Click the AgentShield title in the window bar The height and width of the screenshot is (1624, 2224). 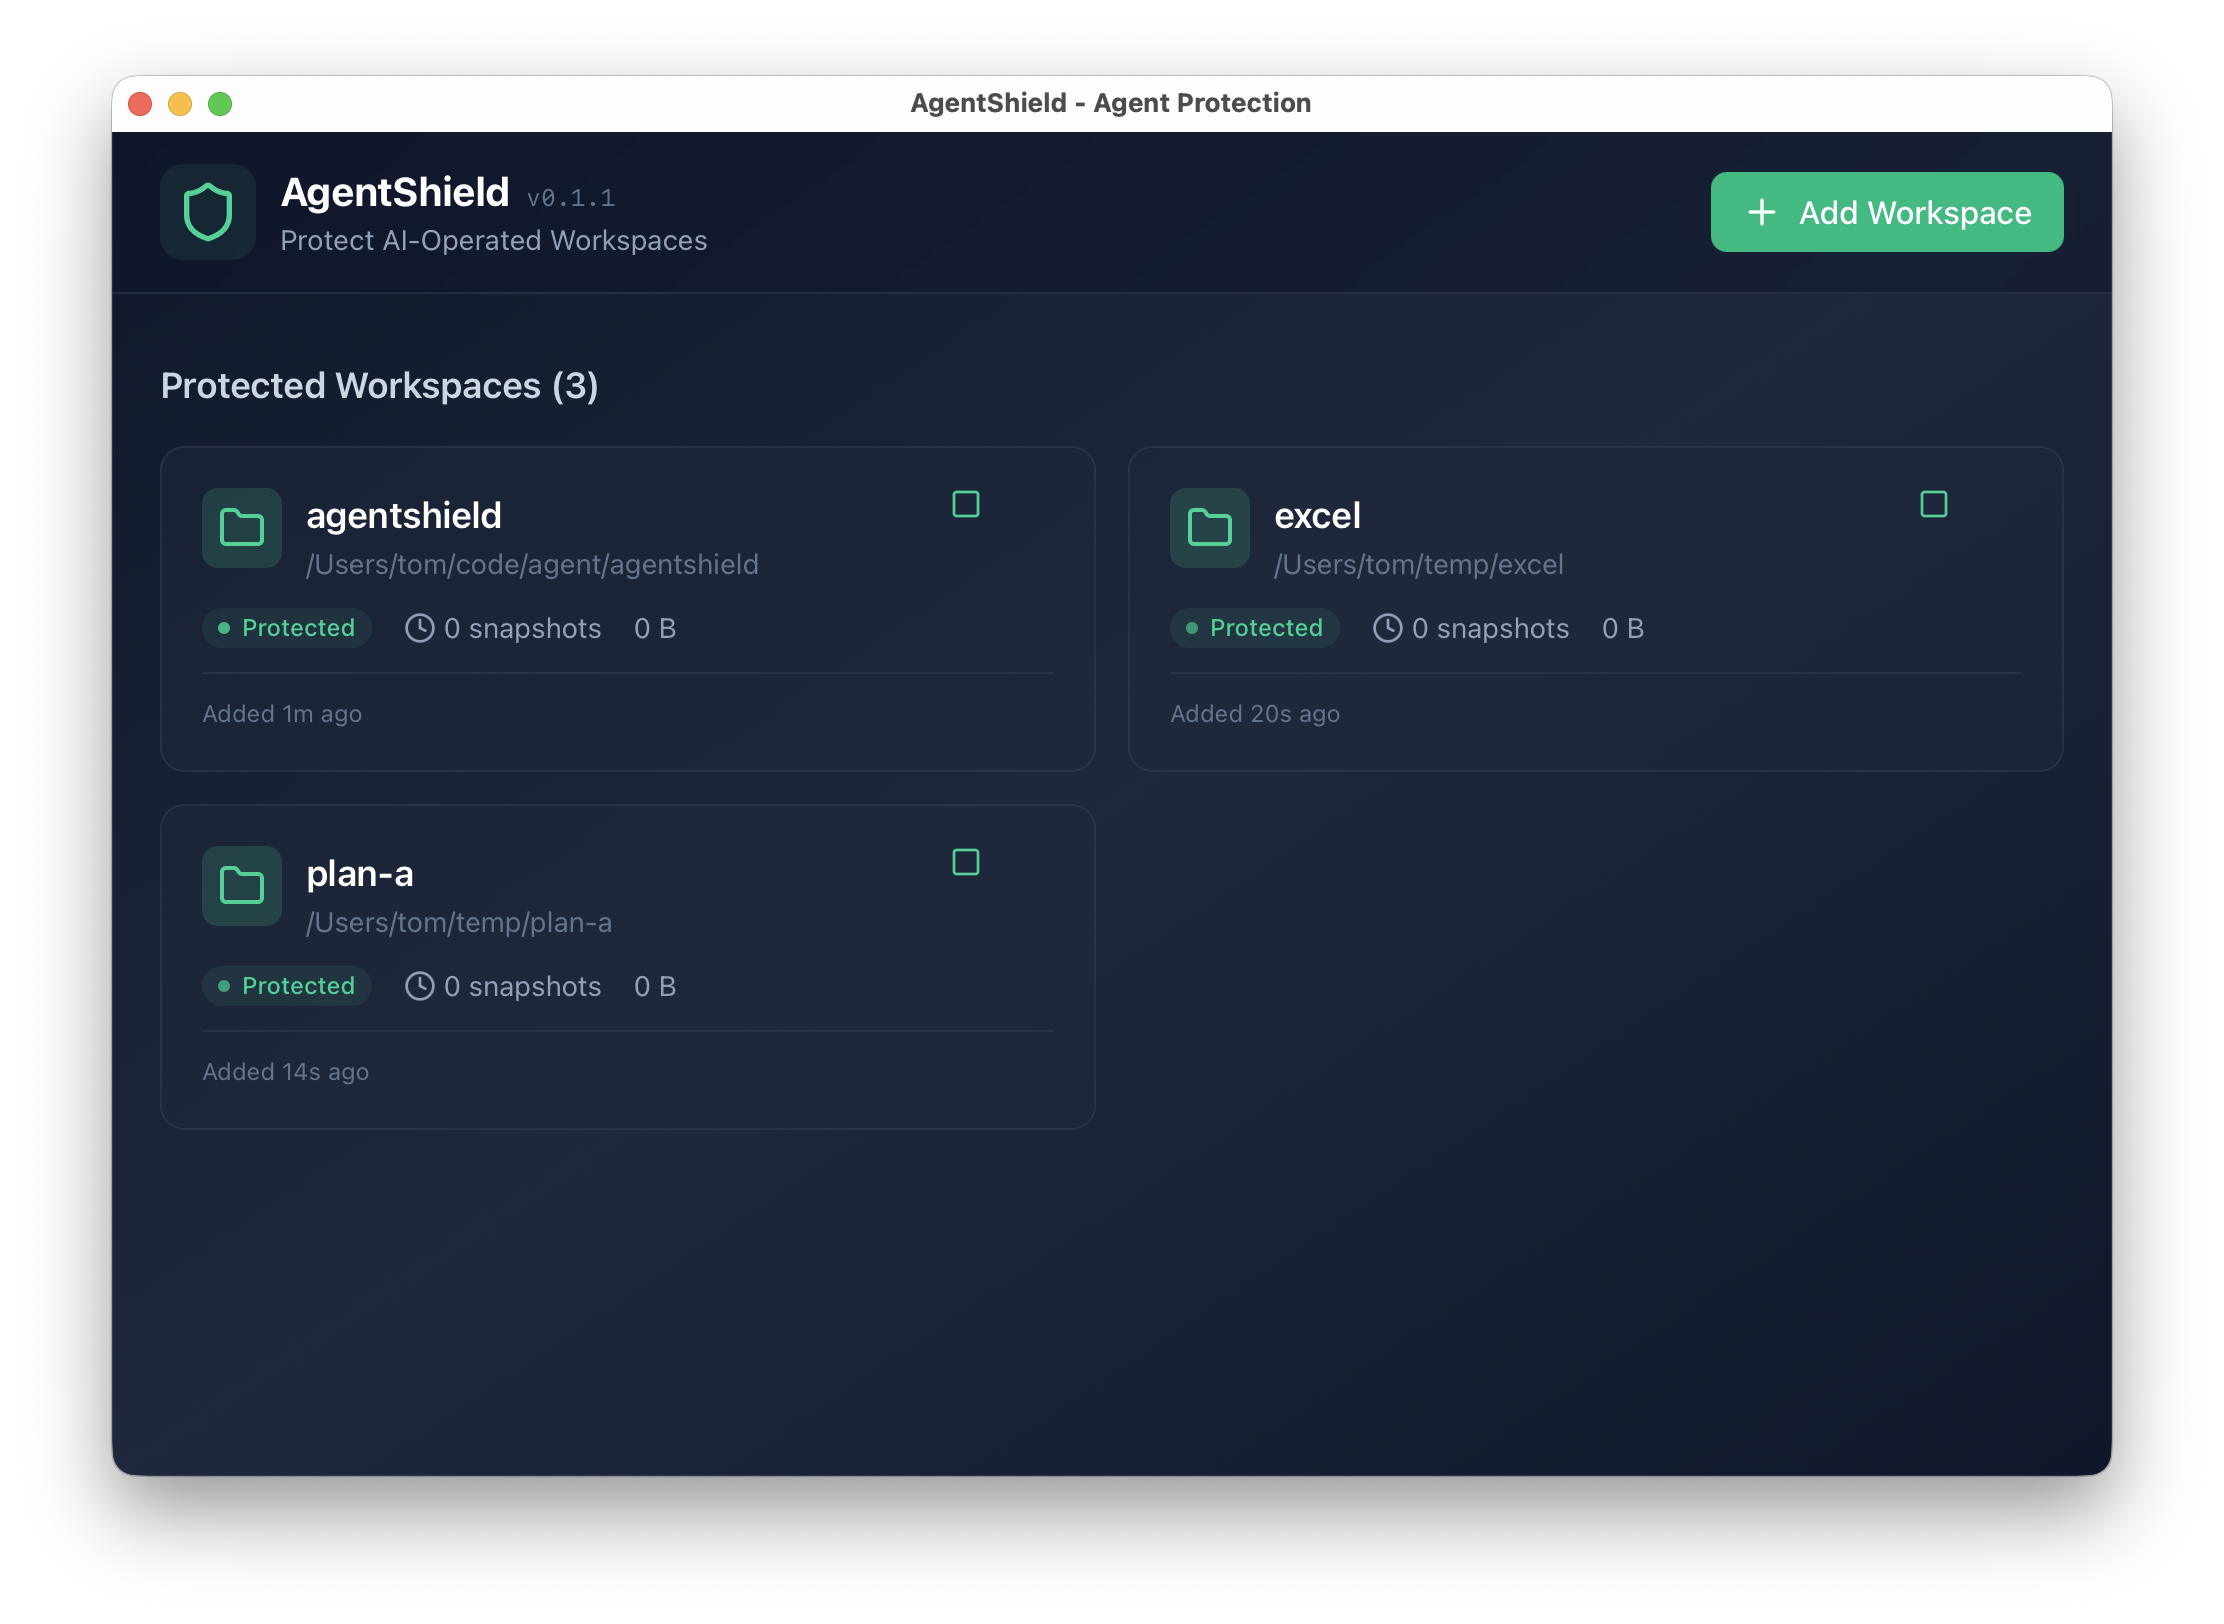click(x=1110, y=102)
